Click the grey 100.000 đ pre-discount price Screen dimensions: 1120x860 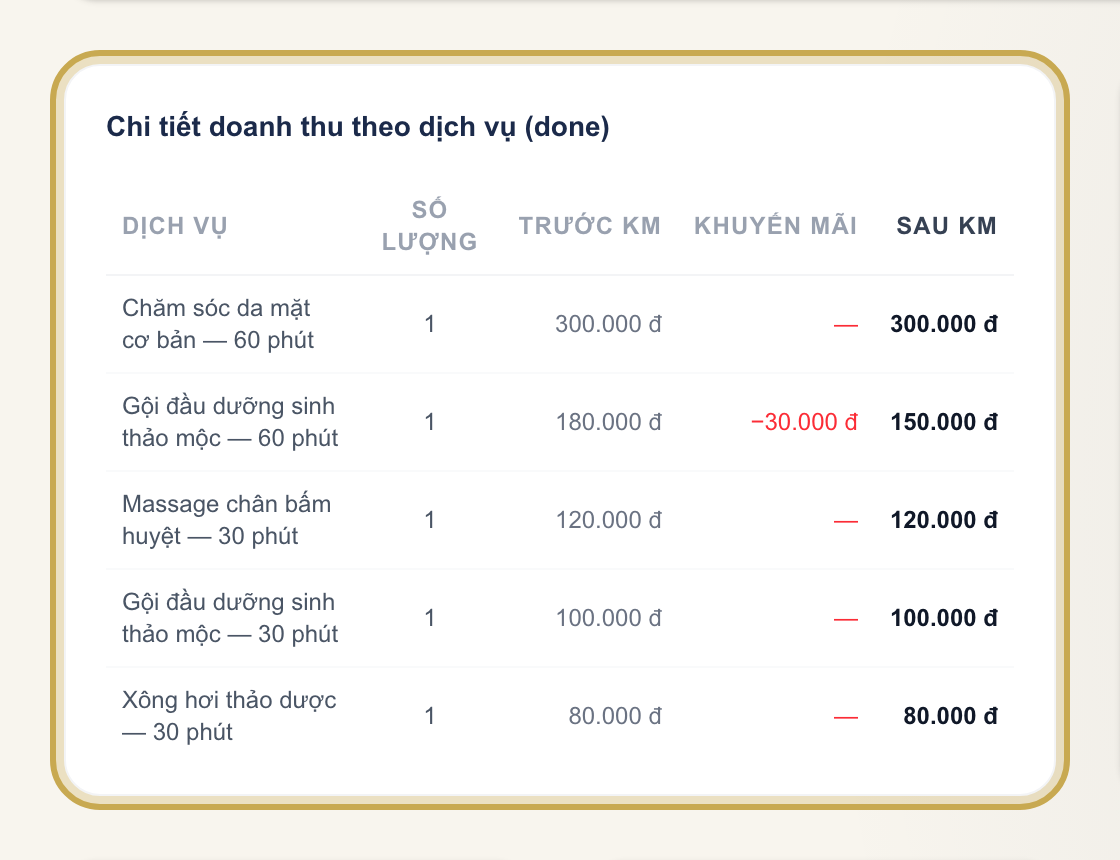pyautogui.click(x=609, y=618)
